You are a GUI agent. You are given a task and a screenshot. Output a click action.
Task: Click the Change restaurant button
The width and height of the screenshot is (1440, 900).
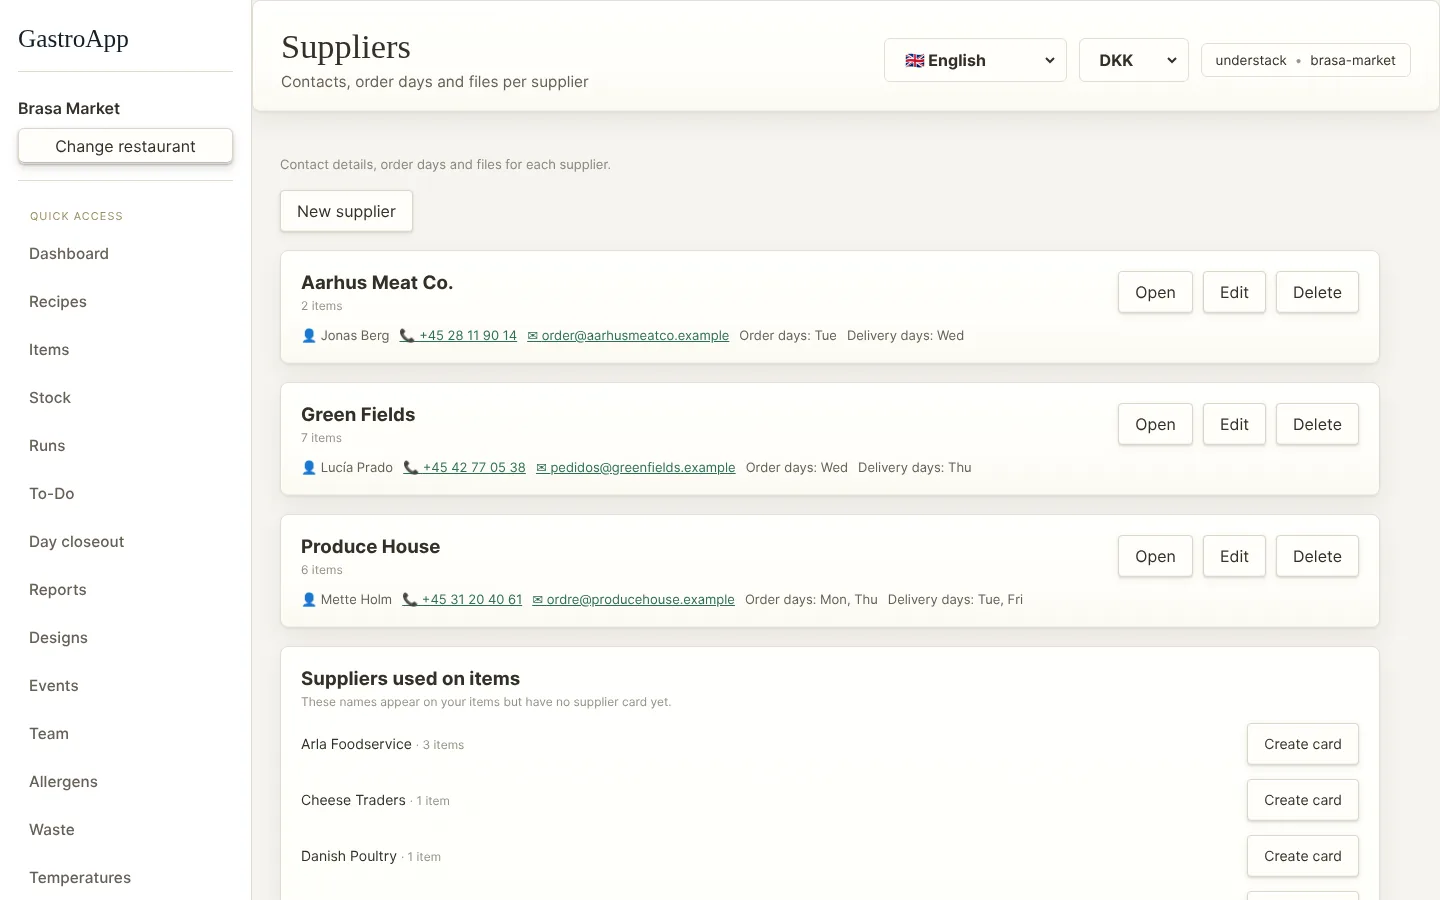125,146
